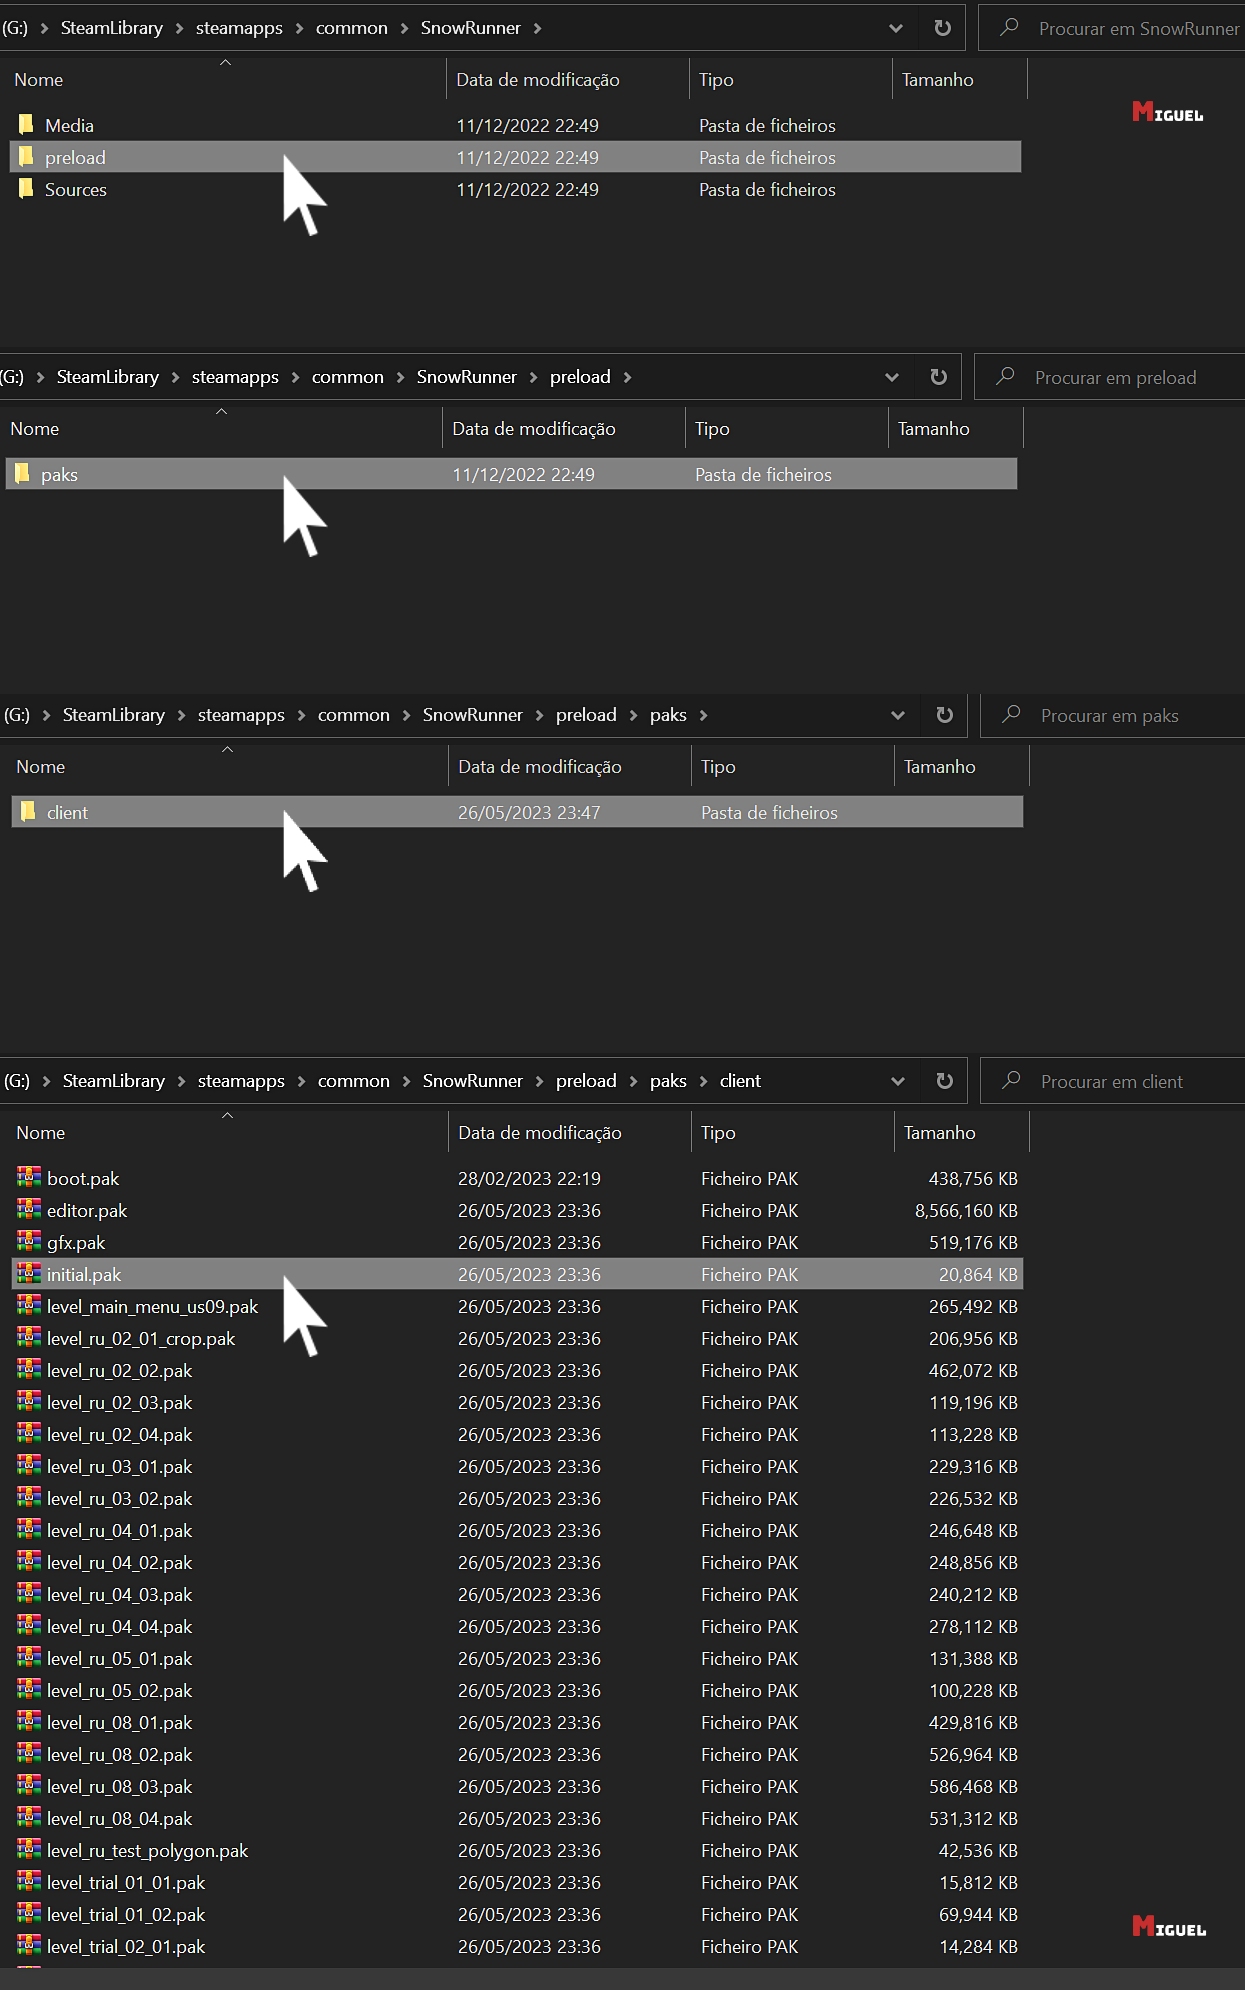Go to steamapps in the preload address bar
1245x1990 pixels.
pyautogui.click(x=235, y=377)
